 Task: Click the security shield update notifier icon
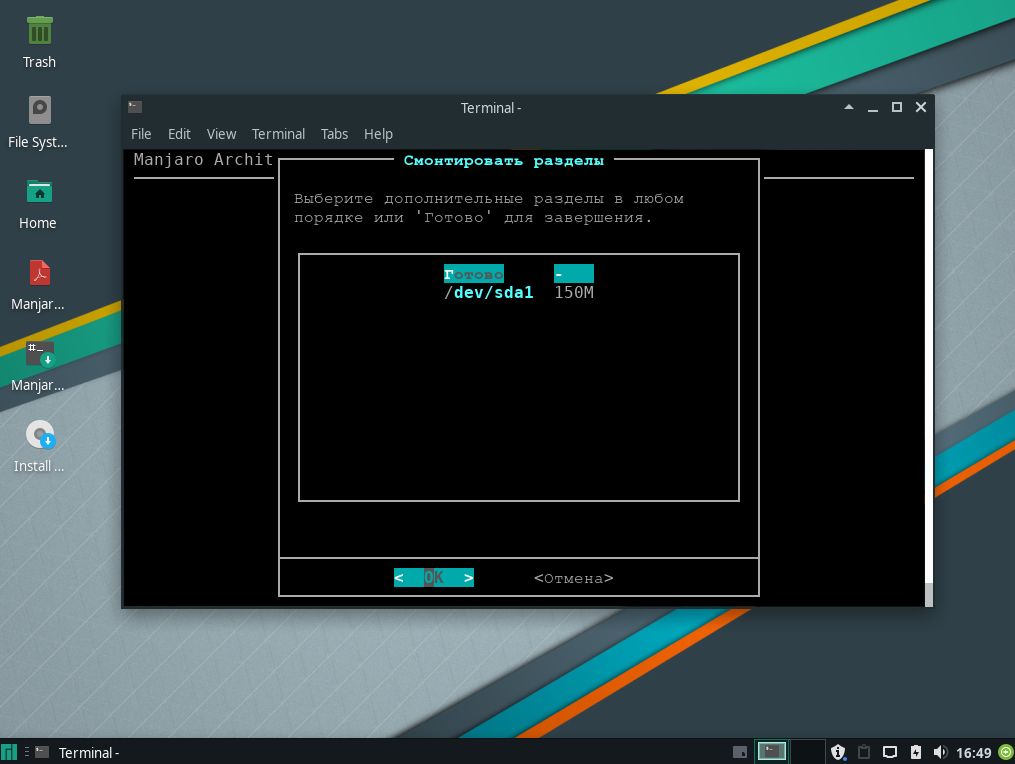click(838, 752)
